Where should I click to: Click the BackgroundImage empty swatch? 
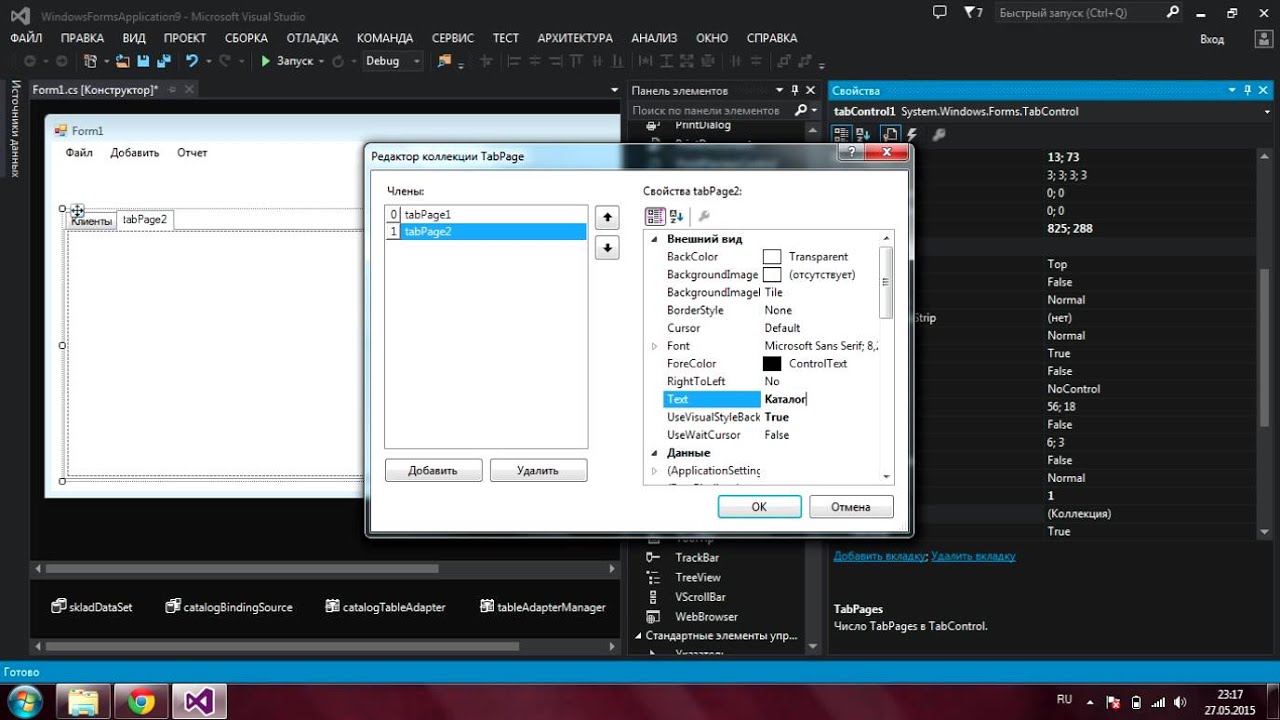click(x=772, y=275)
